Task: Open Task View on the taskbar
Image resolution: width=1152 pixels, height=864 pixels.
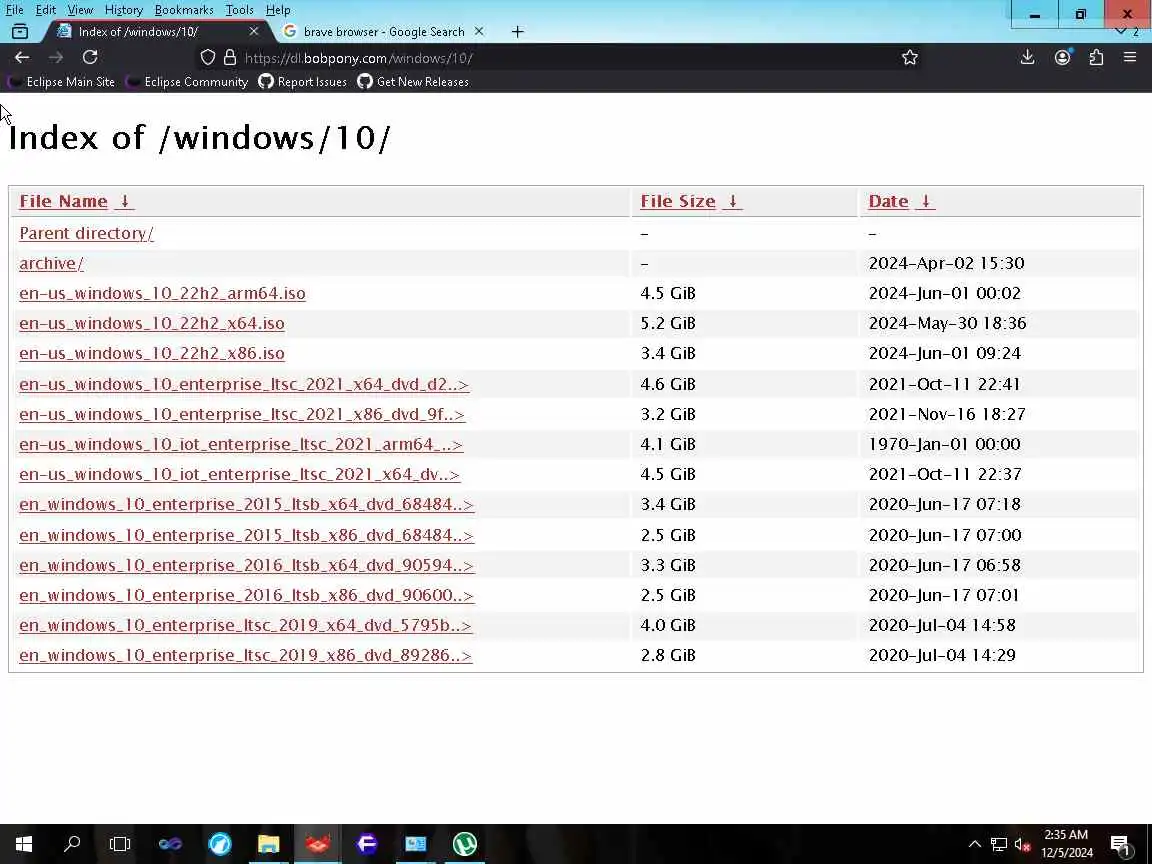Action: tap(120, 843)
